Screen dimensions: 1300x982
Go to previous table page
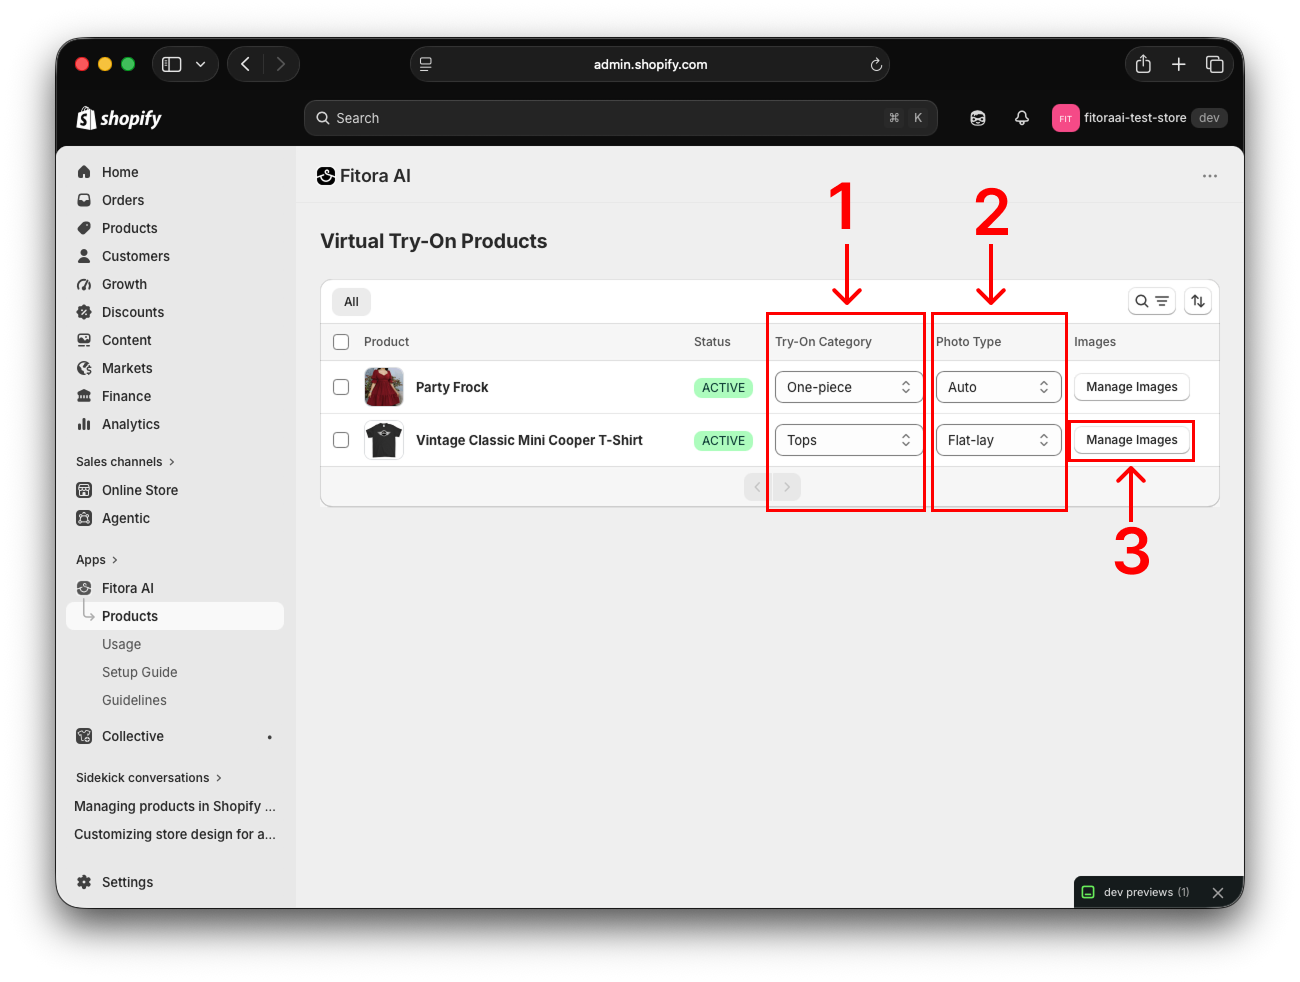coord(758,487)
